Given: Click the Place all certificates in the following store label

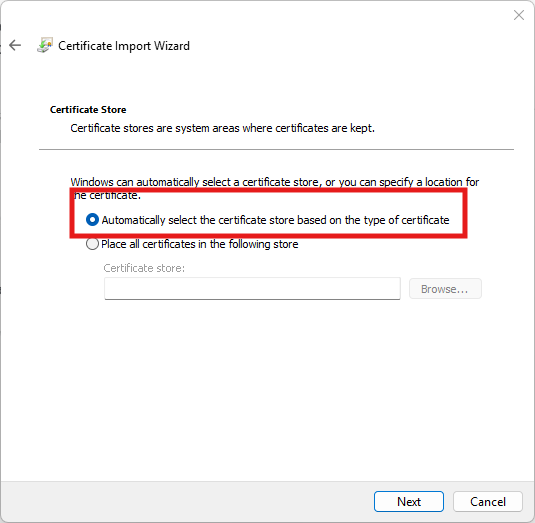Looking at the screenshot, I should click(x=200, y=244).
